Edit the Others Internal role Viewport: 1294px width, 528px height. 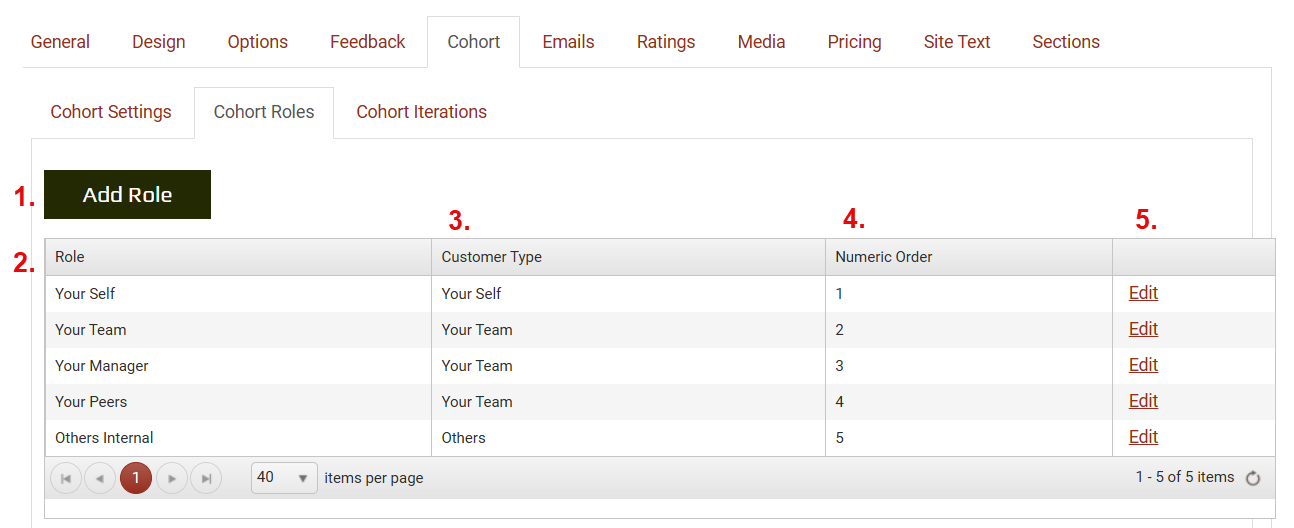[1143, 437]
